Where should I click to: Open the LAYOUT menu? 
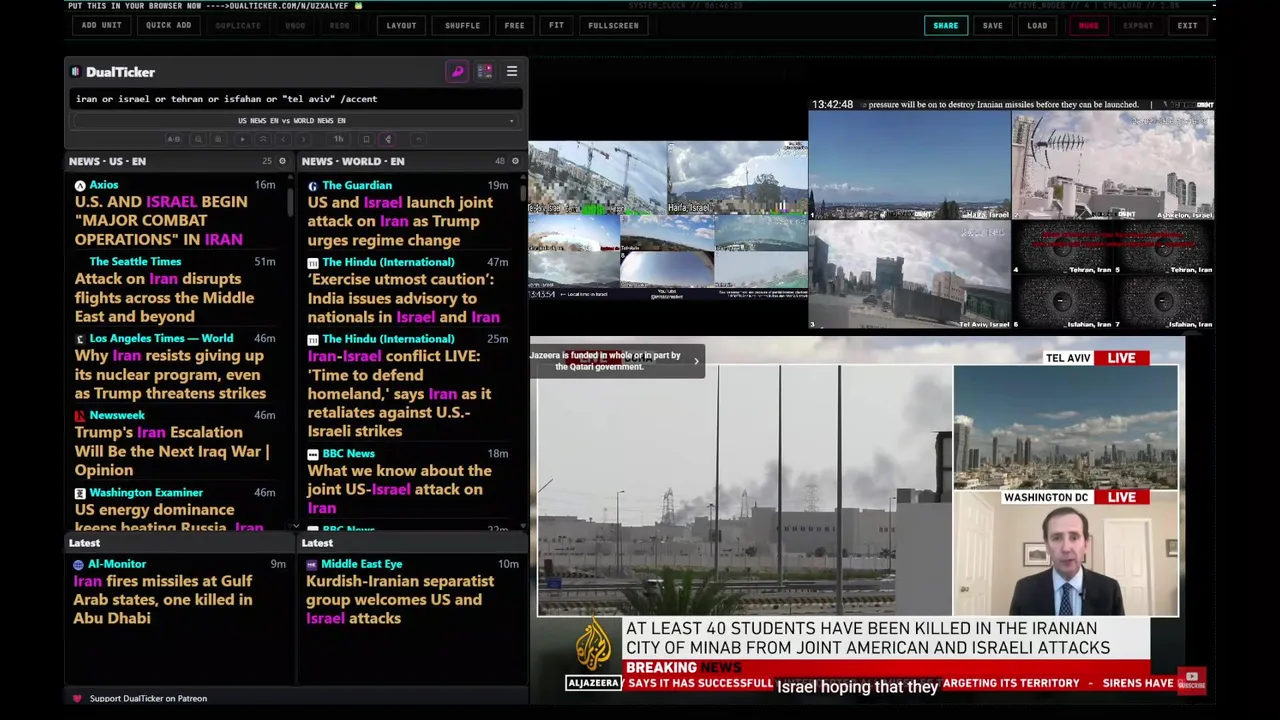401,25
